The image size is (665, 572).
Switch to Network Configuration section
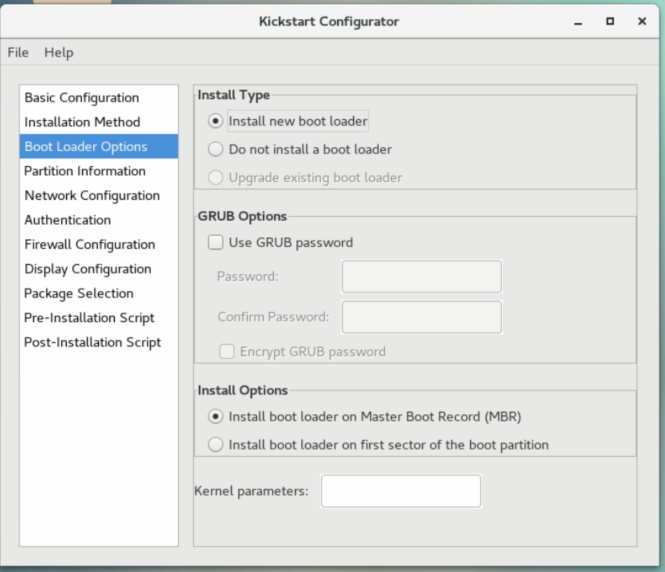point(98,195)
